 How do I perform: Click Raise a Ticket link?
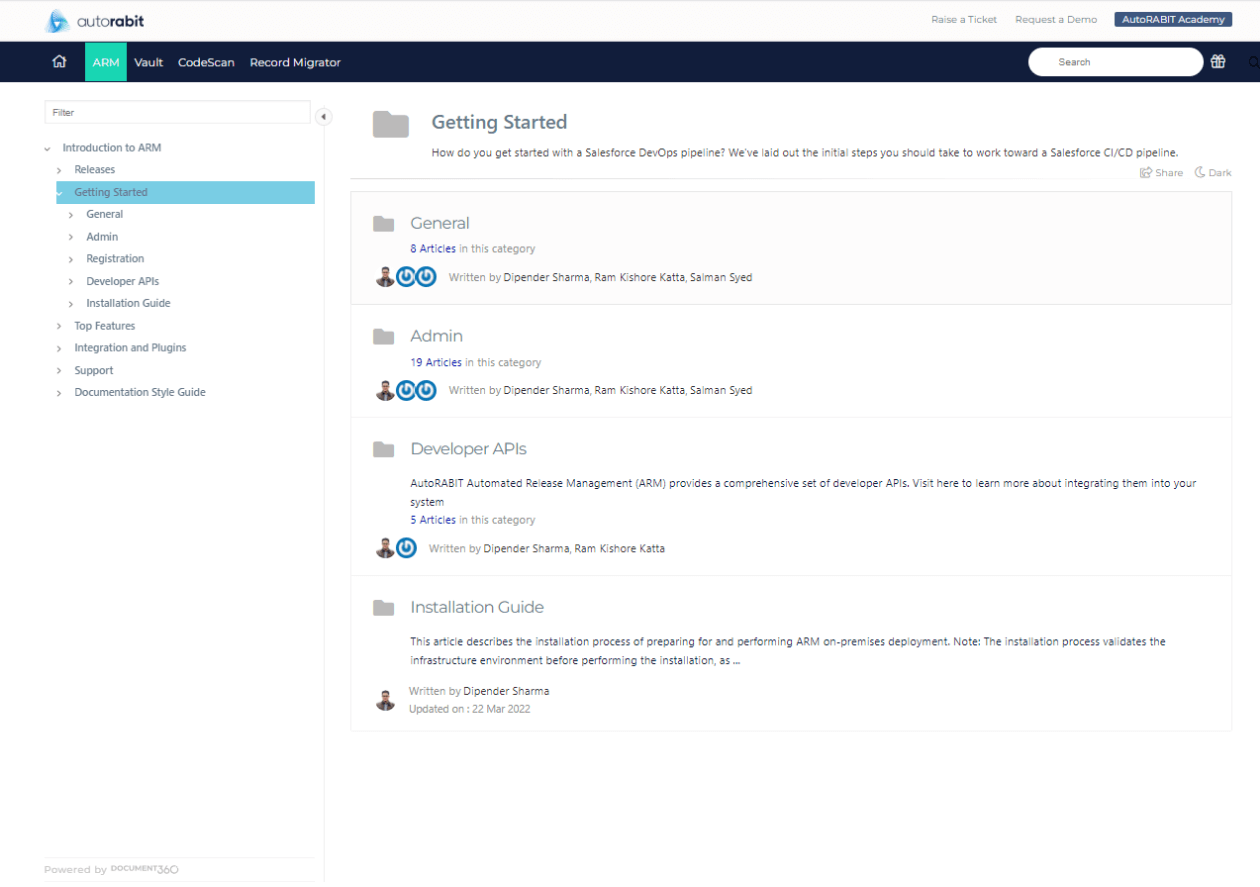[963, 19]
